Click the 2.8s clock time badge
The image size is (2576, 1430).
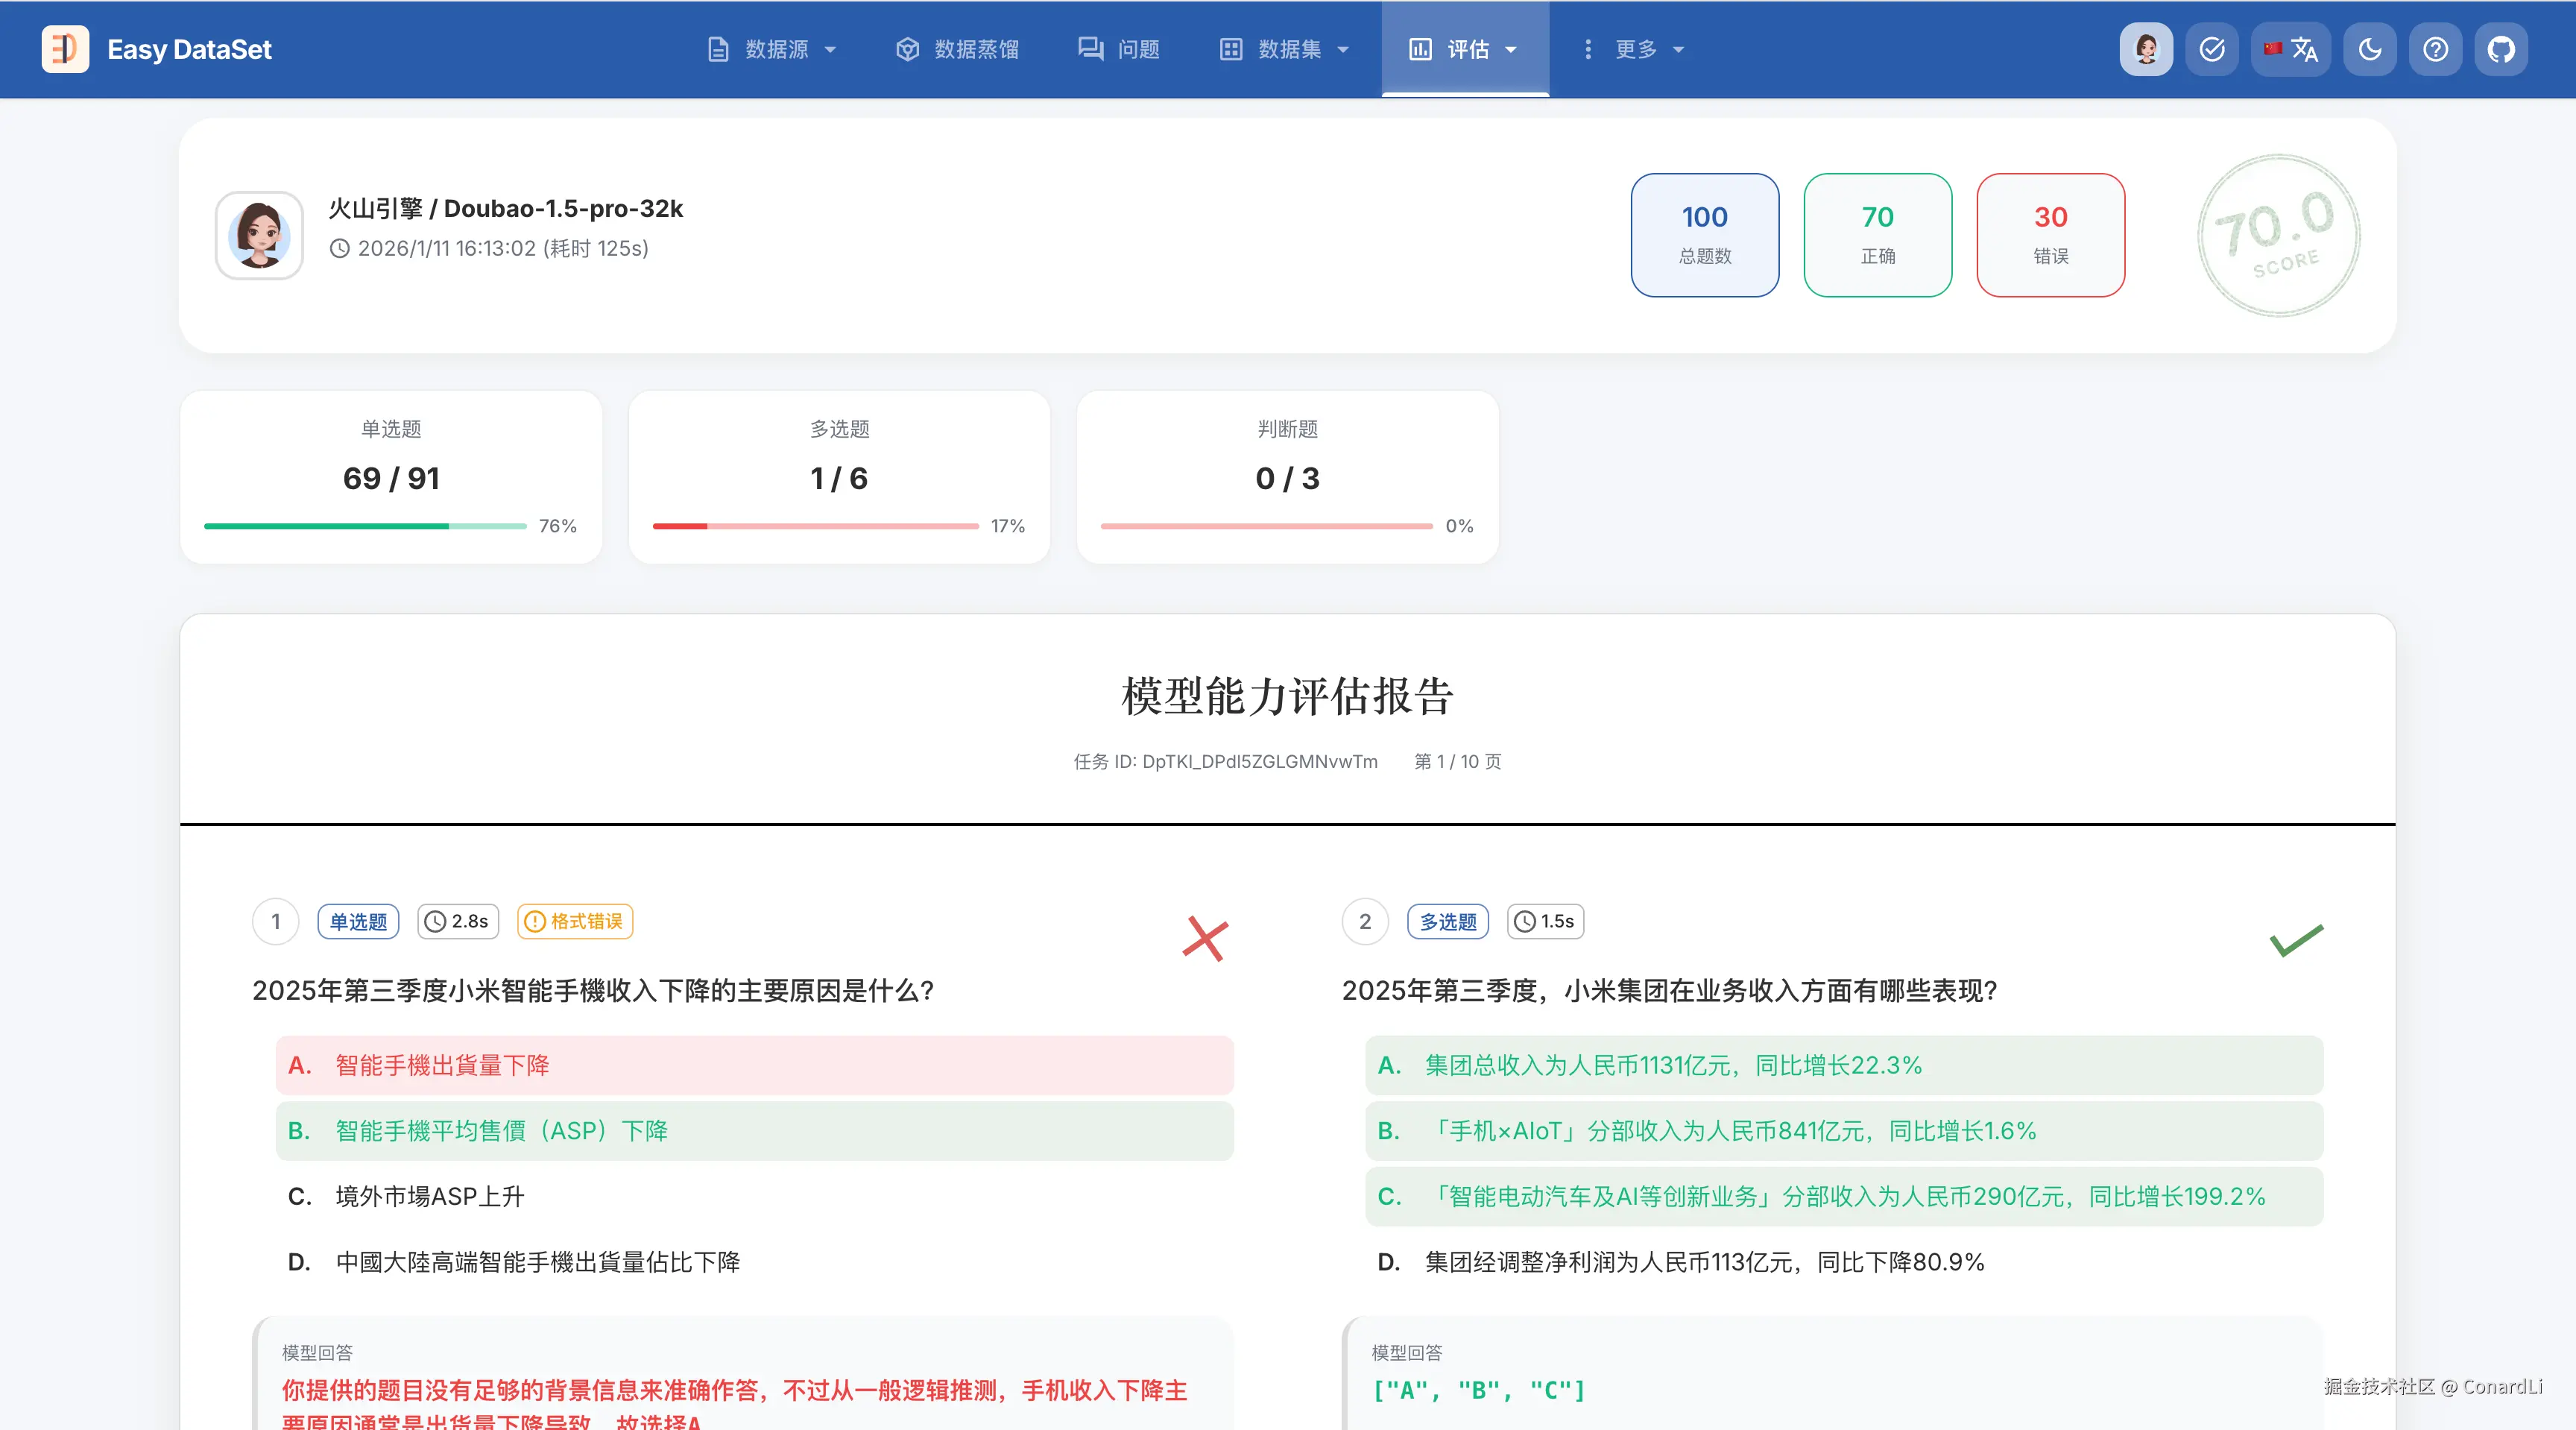click(458, 921)
